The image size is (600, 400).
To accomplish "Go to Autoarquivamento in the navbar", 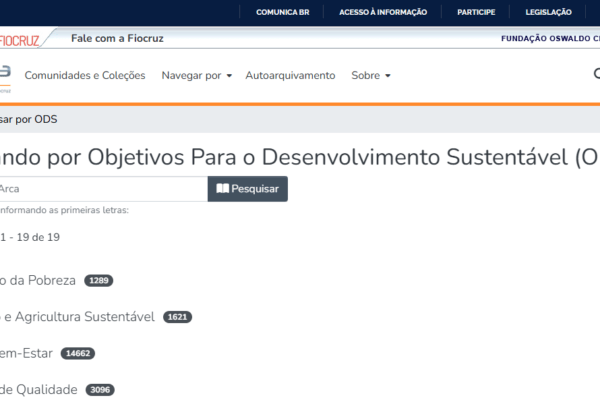I will point(291,76).
